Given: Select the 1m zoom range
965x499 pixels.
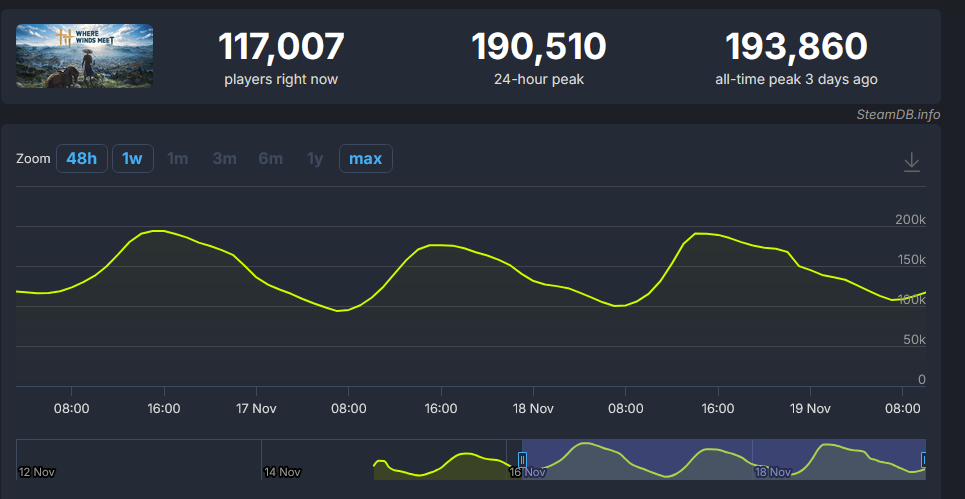Looking at the screenshot, I should tap(178, 159).
